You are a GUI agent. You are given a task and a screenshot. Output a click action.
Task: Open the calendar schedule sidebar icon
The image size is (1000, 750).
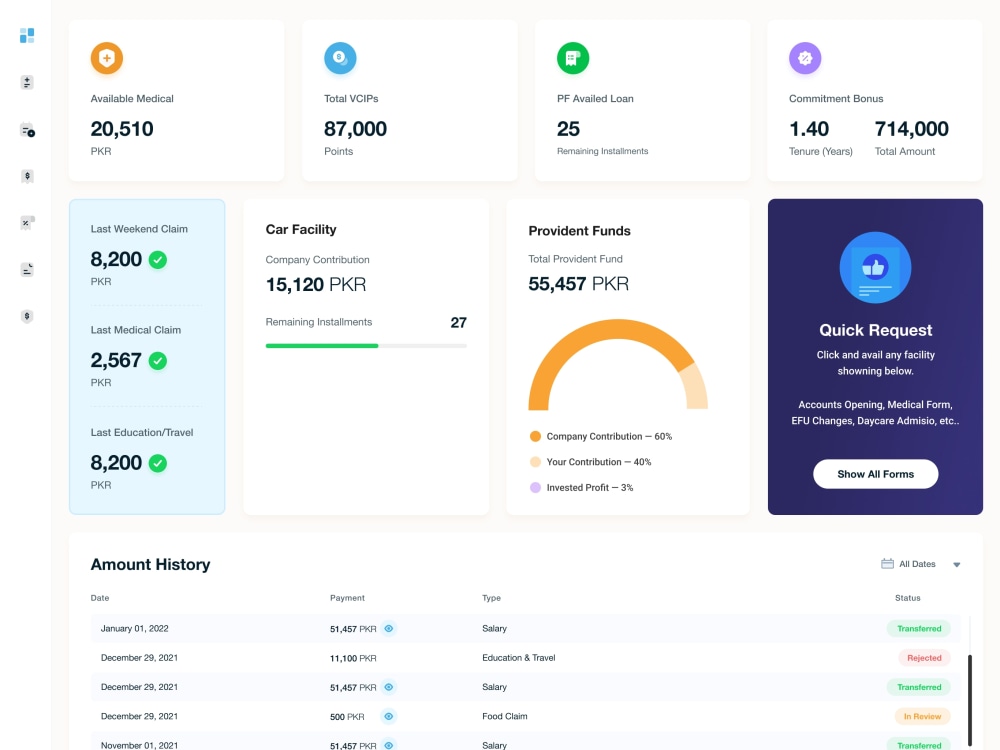(27, 130)
